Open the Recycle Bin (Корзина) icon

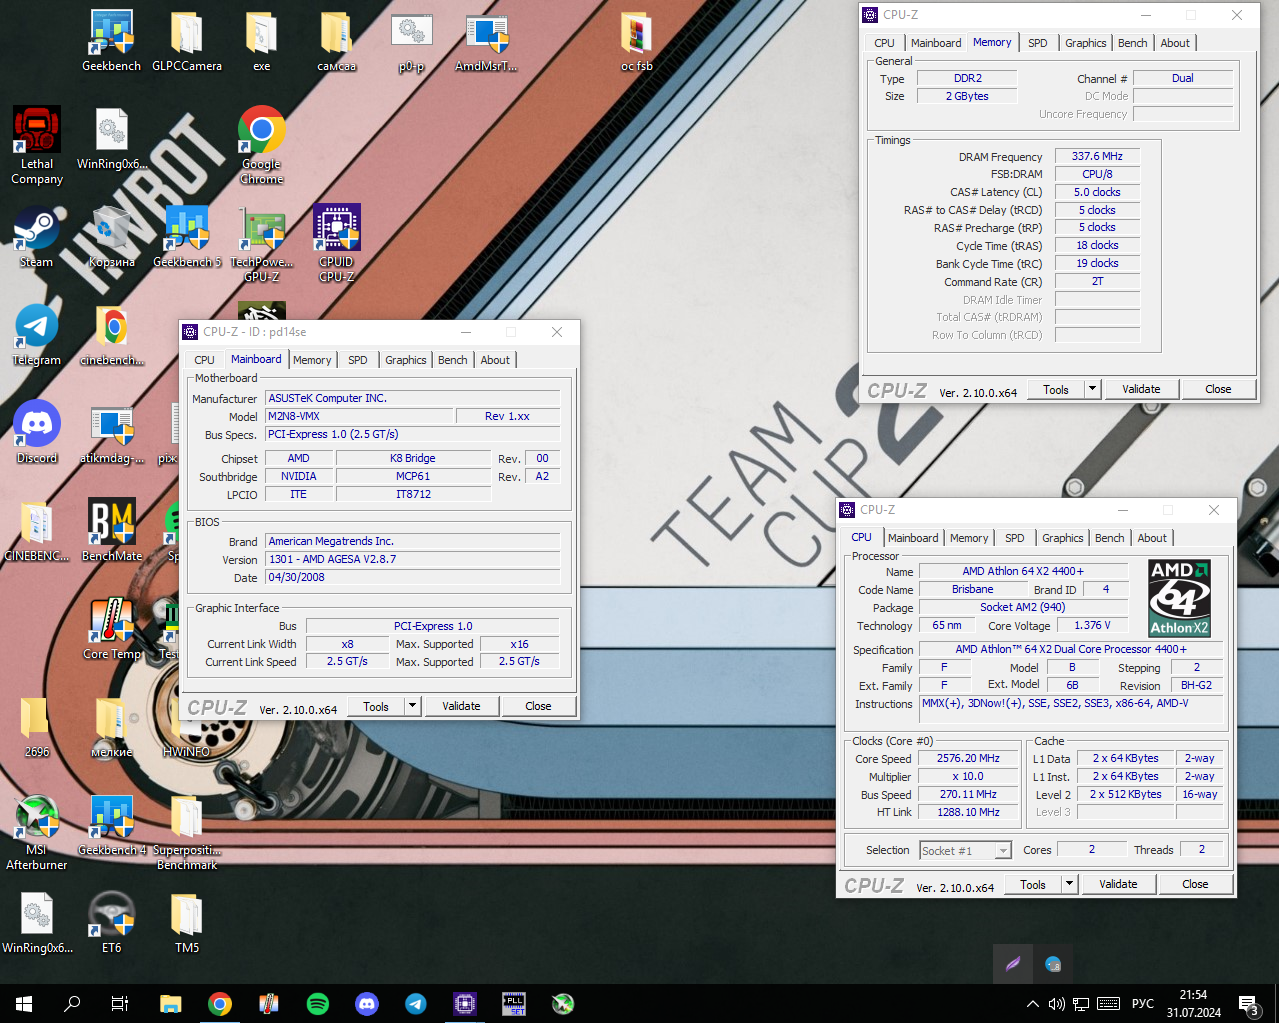coord(111,237)
